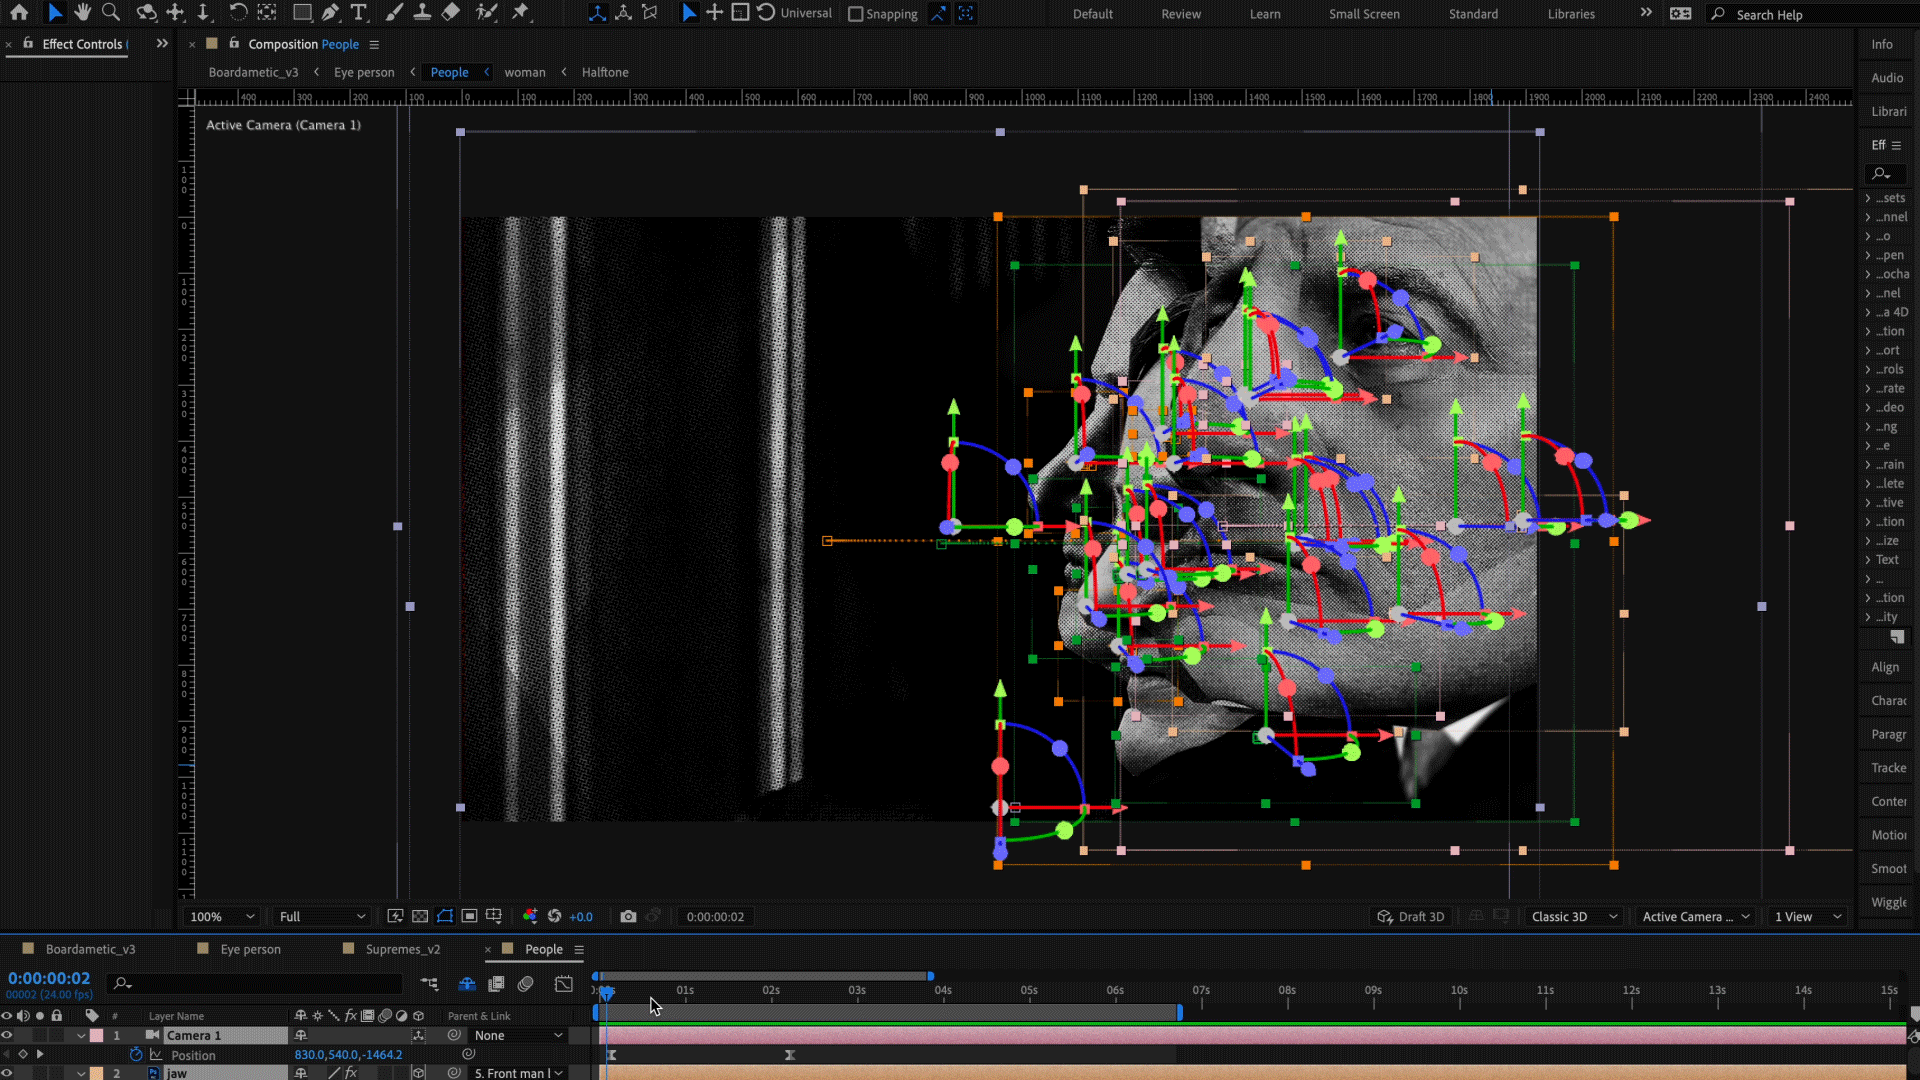Select the Selection (arrow) tool
The width and height of the screenshot is (1920, 1080).
point(55,13)
